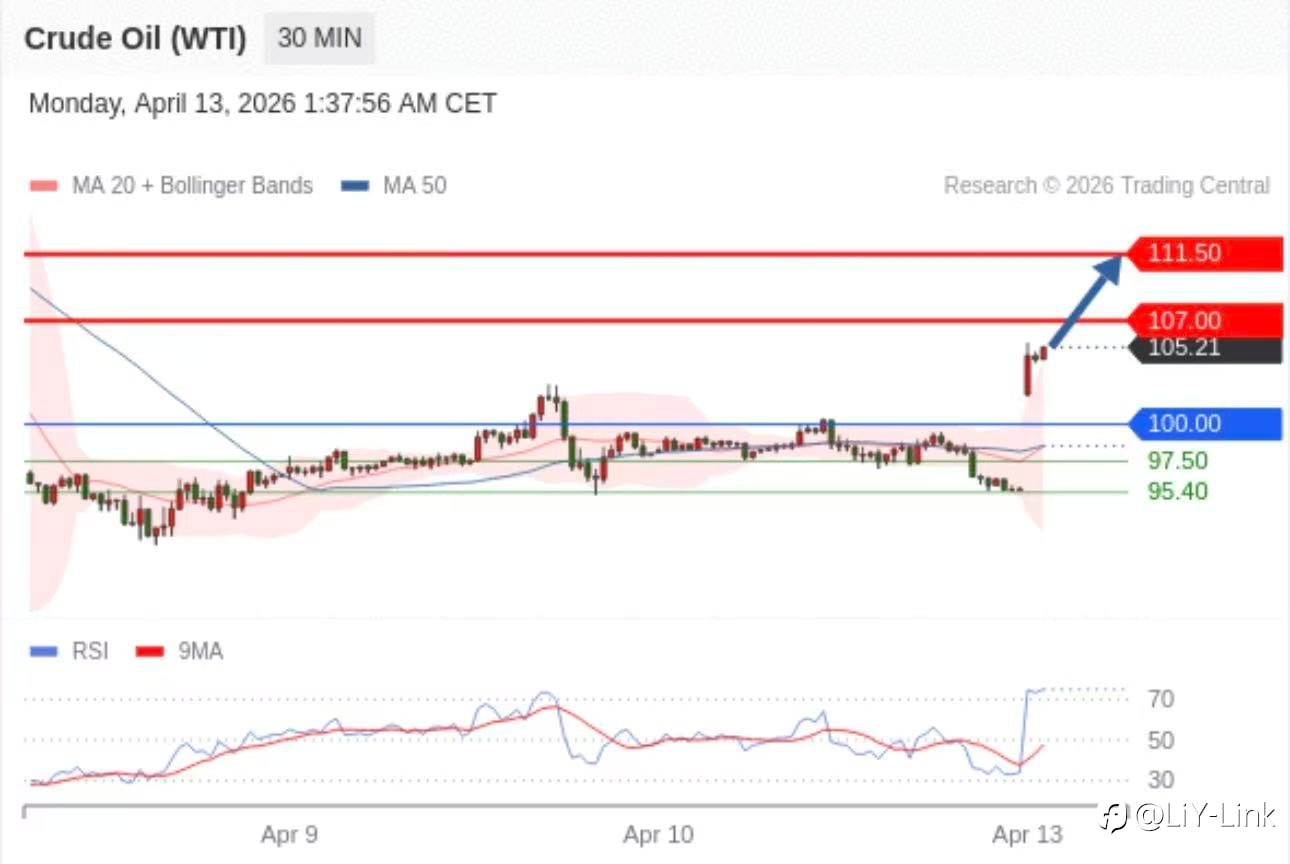Click the 105.21 current price tag

point(1205,348)
